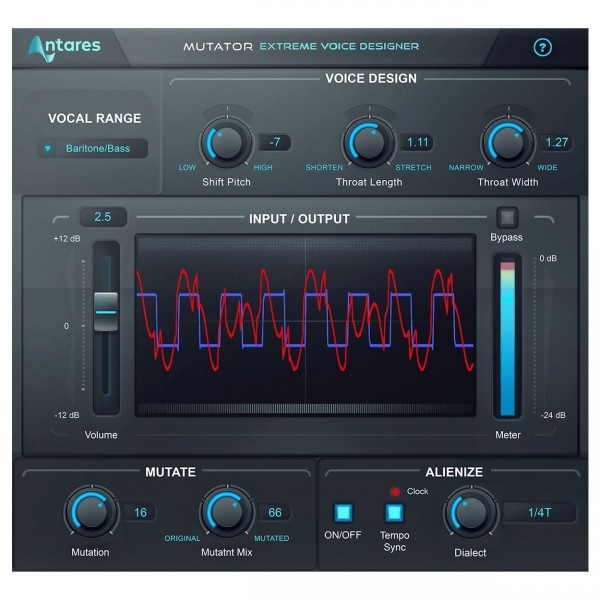Open the Vocal Range dropdown arrow
The width and height of the screenshot is (600, 600).
(47, 148)
